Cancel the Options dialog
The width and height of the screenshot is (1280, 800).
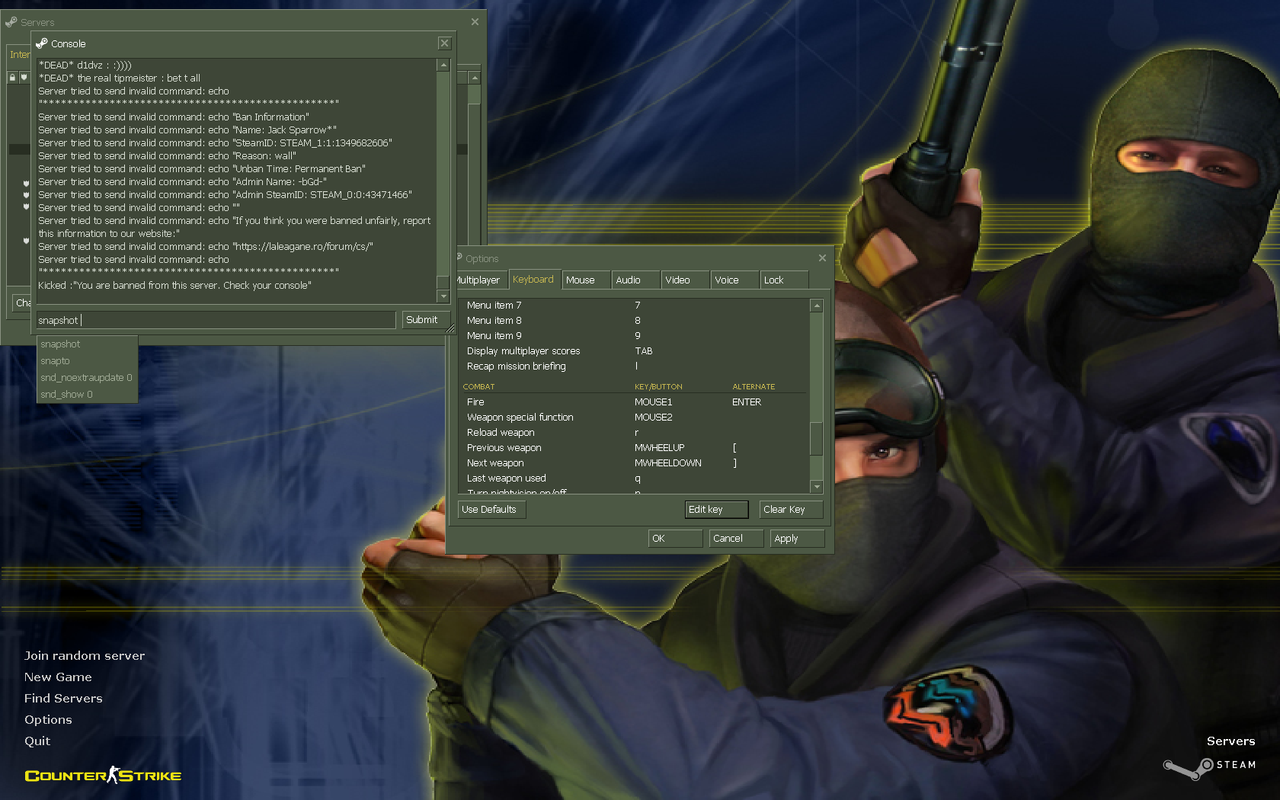736,539
